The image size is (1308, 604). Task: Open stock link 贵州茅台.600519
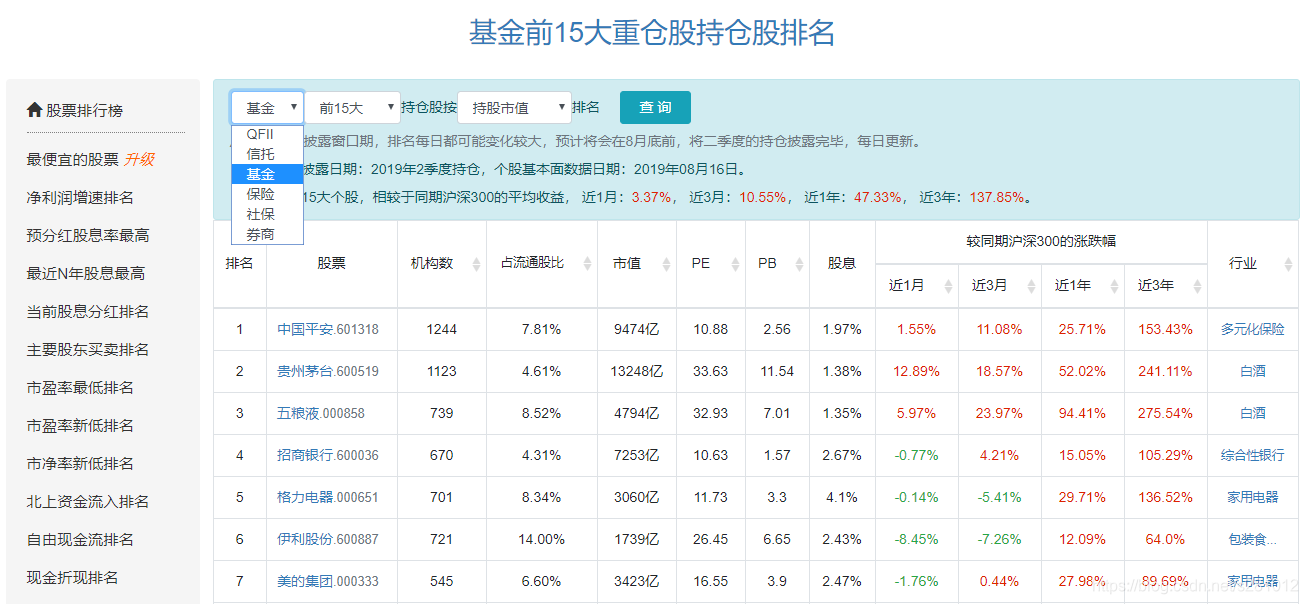click(328, 371)
